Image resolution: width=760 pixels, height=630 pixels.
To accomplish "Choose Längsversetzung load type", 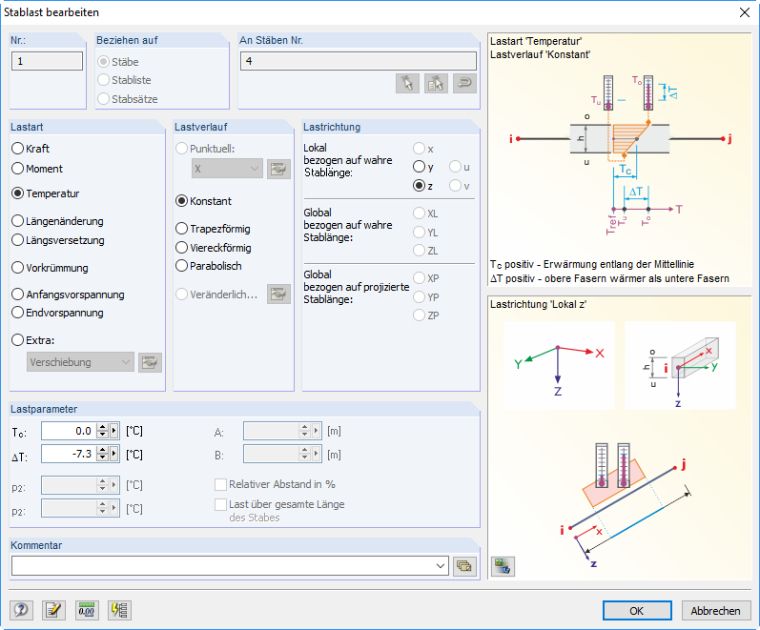I will pyautogui.click(x=58, y=240).
